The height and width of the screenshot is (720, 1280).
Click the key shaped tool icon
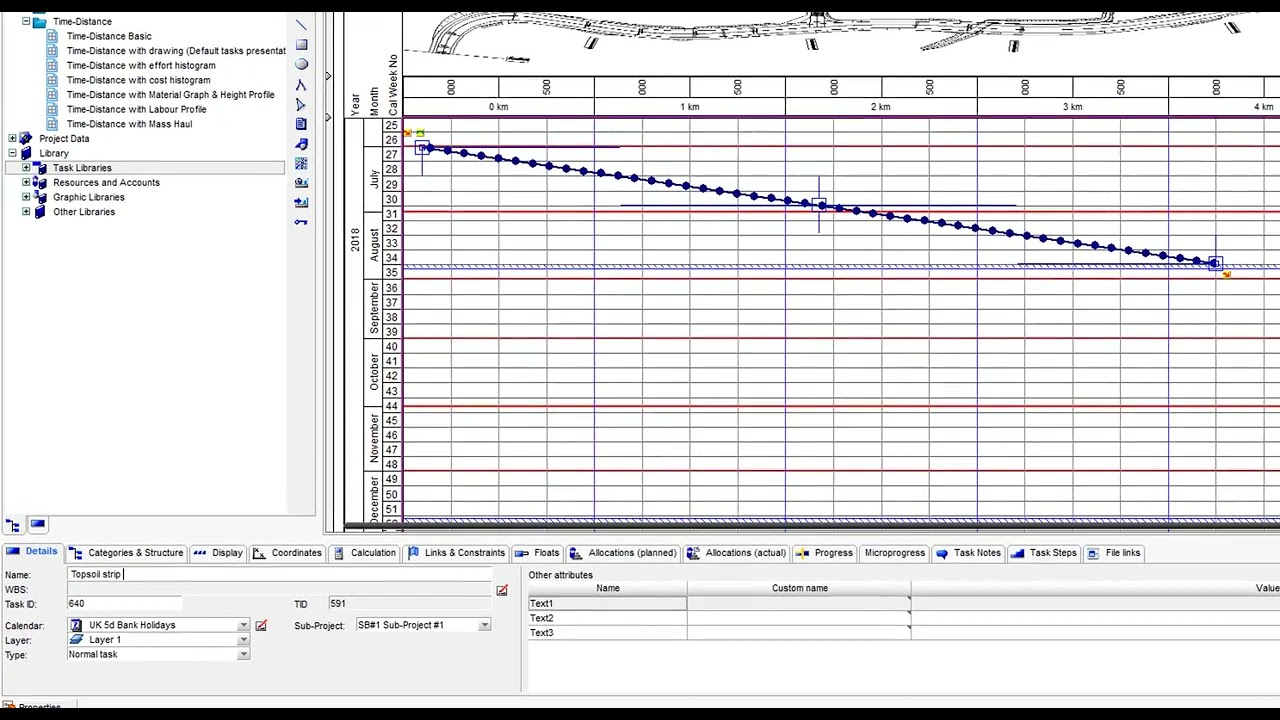point(301,222)
